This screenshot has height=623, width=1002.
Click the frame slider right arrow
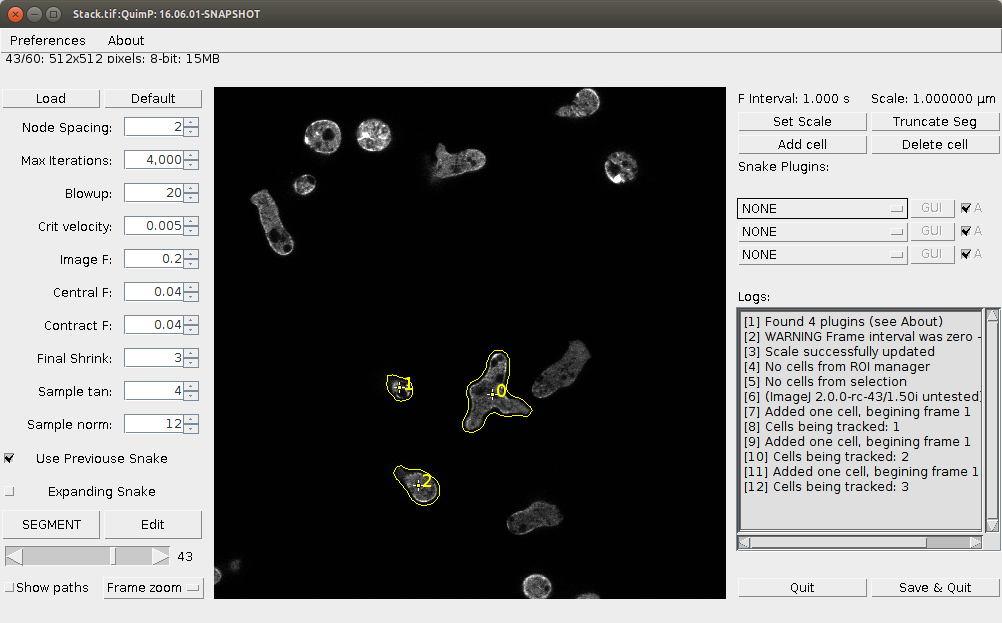160,556
